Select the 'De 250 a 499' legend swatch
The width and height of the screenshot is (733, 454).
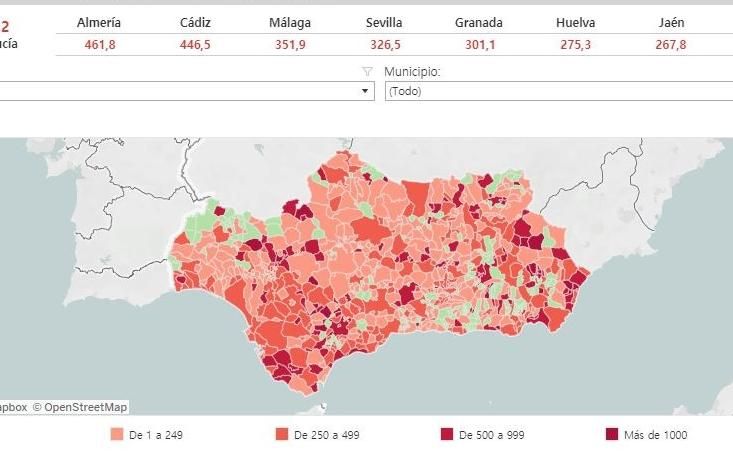click(281, 435)
